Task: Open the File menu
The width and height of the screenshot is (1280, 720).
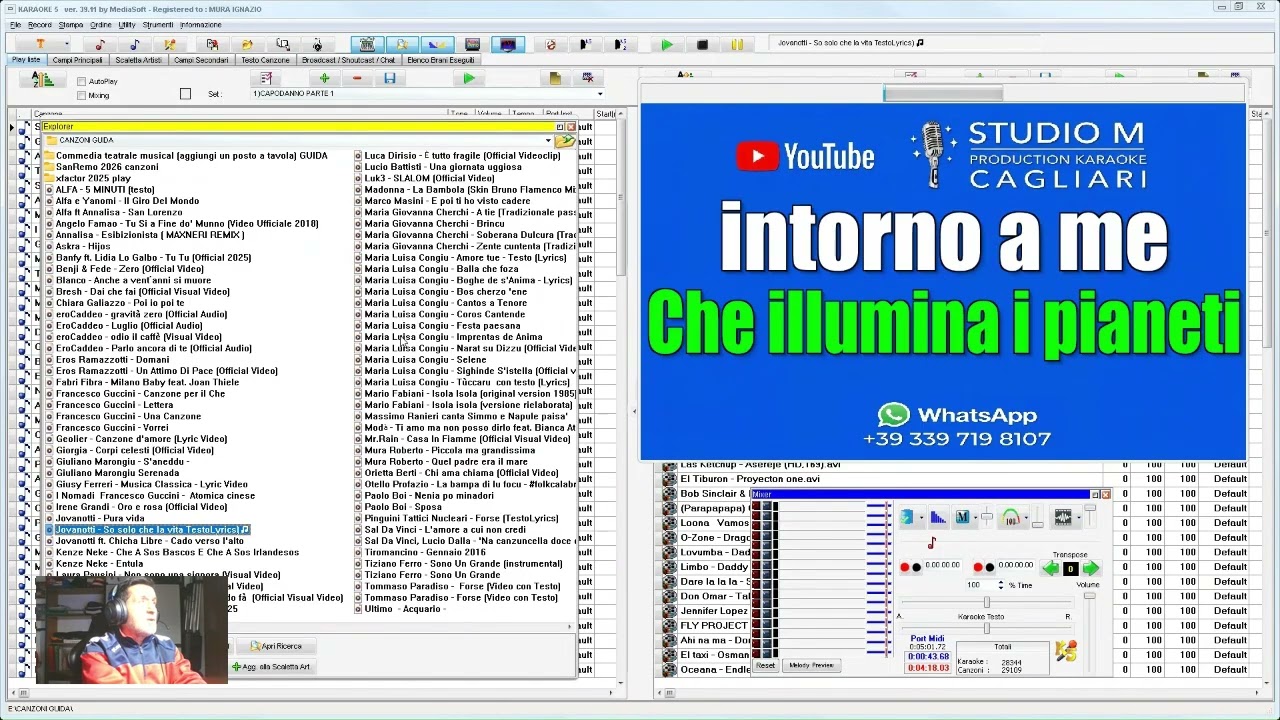Action: (15, 25)
